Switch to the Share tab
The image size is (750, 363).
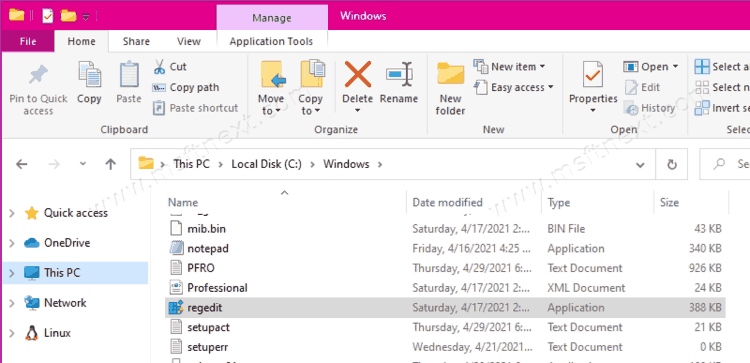tap(136, 42)
